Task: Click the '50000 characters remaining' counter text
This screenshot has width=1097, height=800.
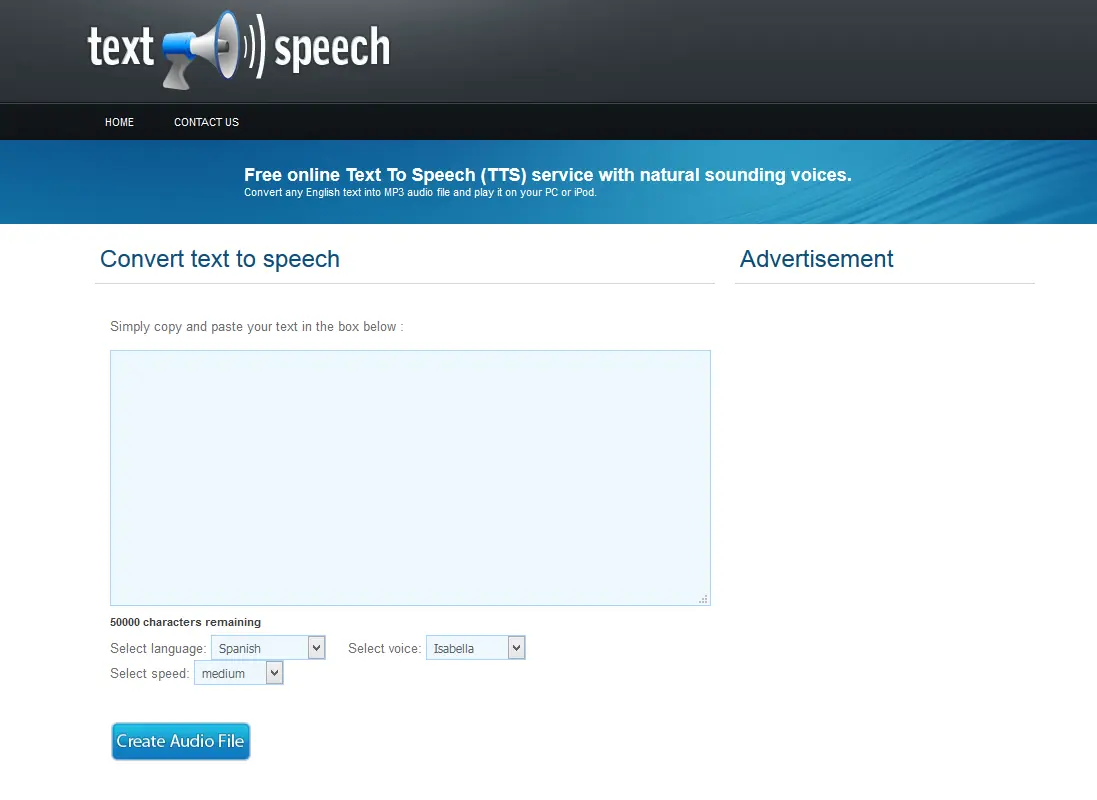Action: 185,622
